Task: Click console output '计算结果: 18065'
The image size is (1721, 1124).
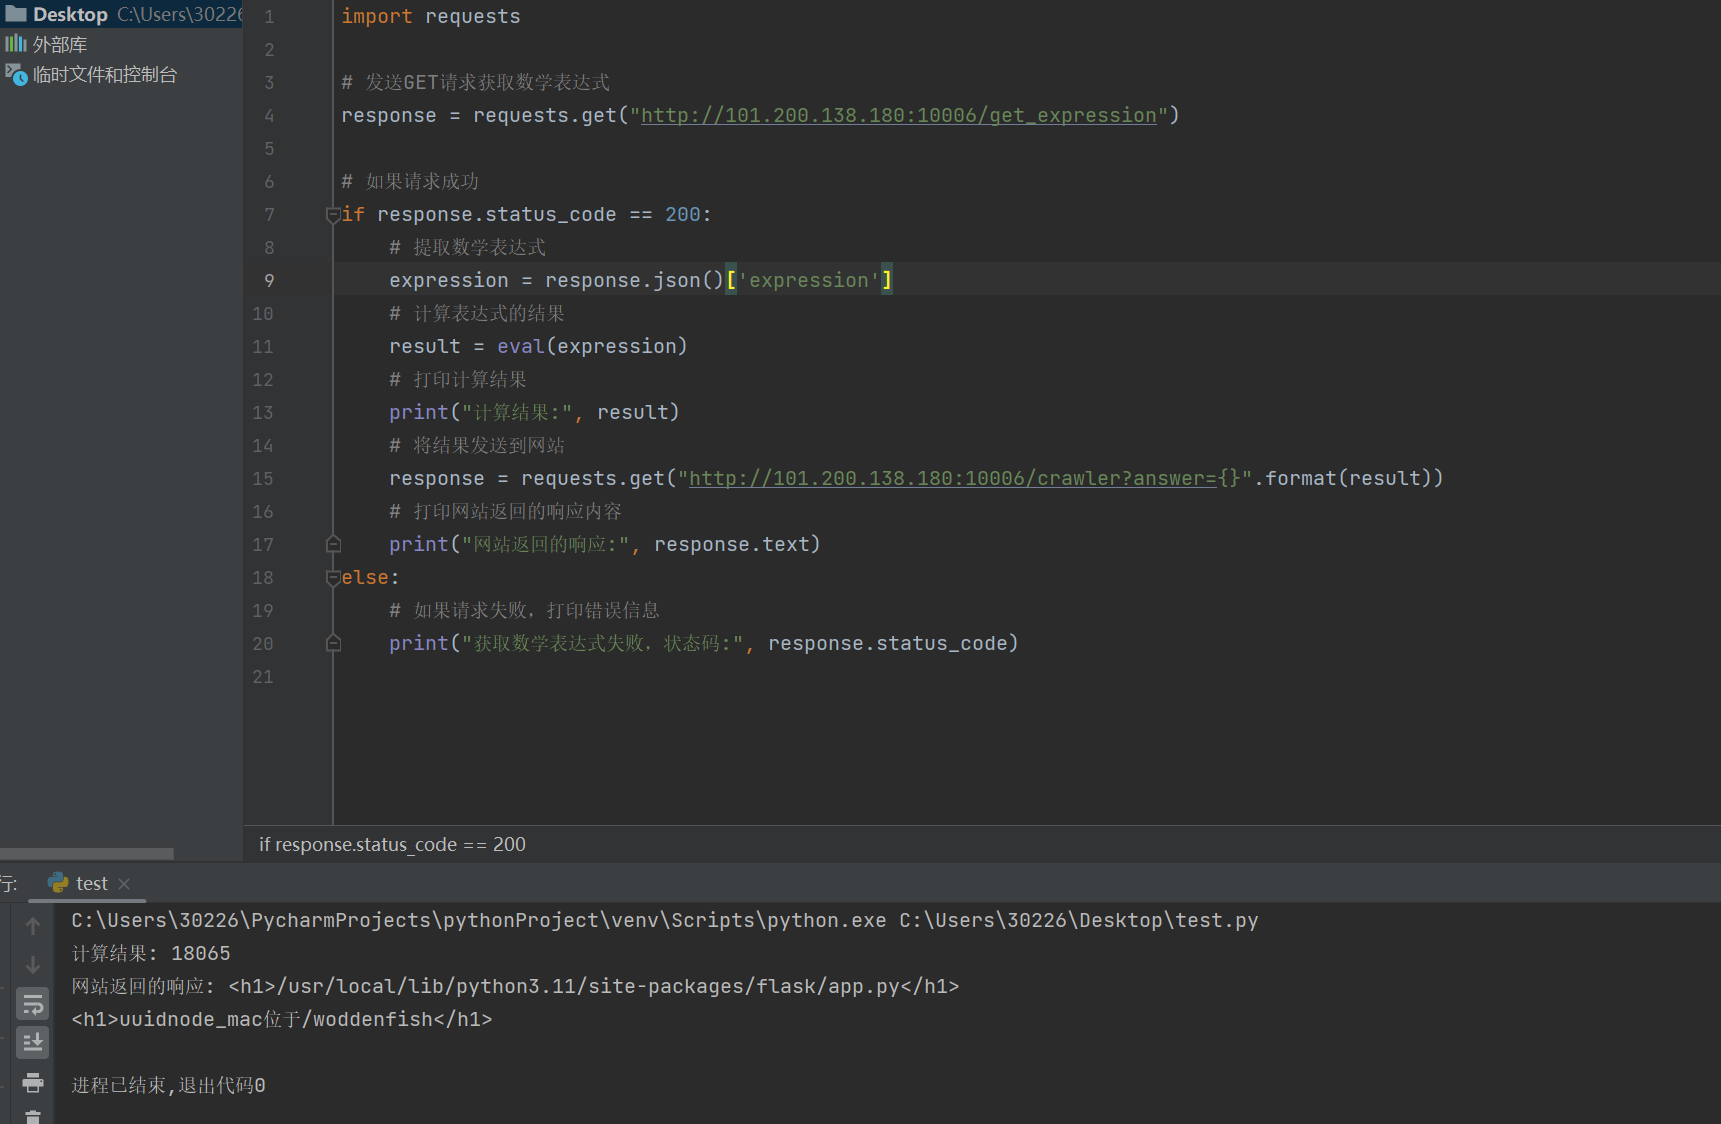Action: 151,953
